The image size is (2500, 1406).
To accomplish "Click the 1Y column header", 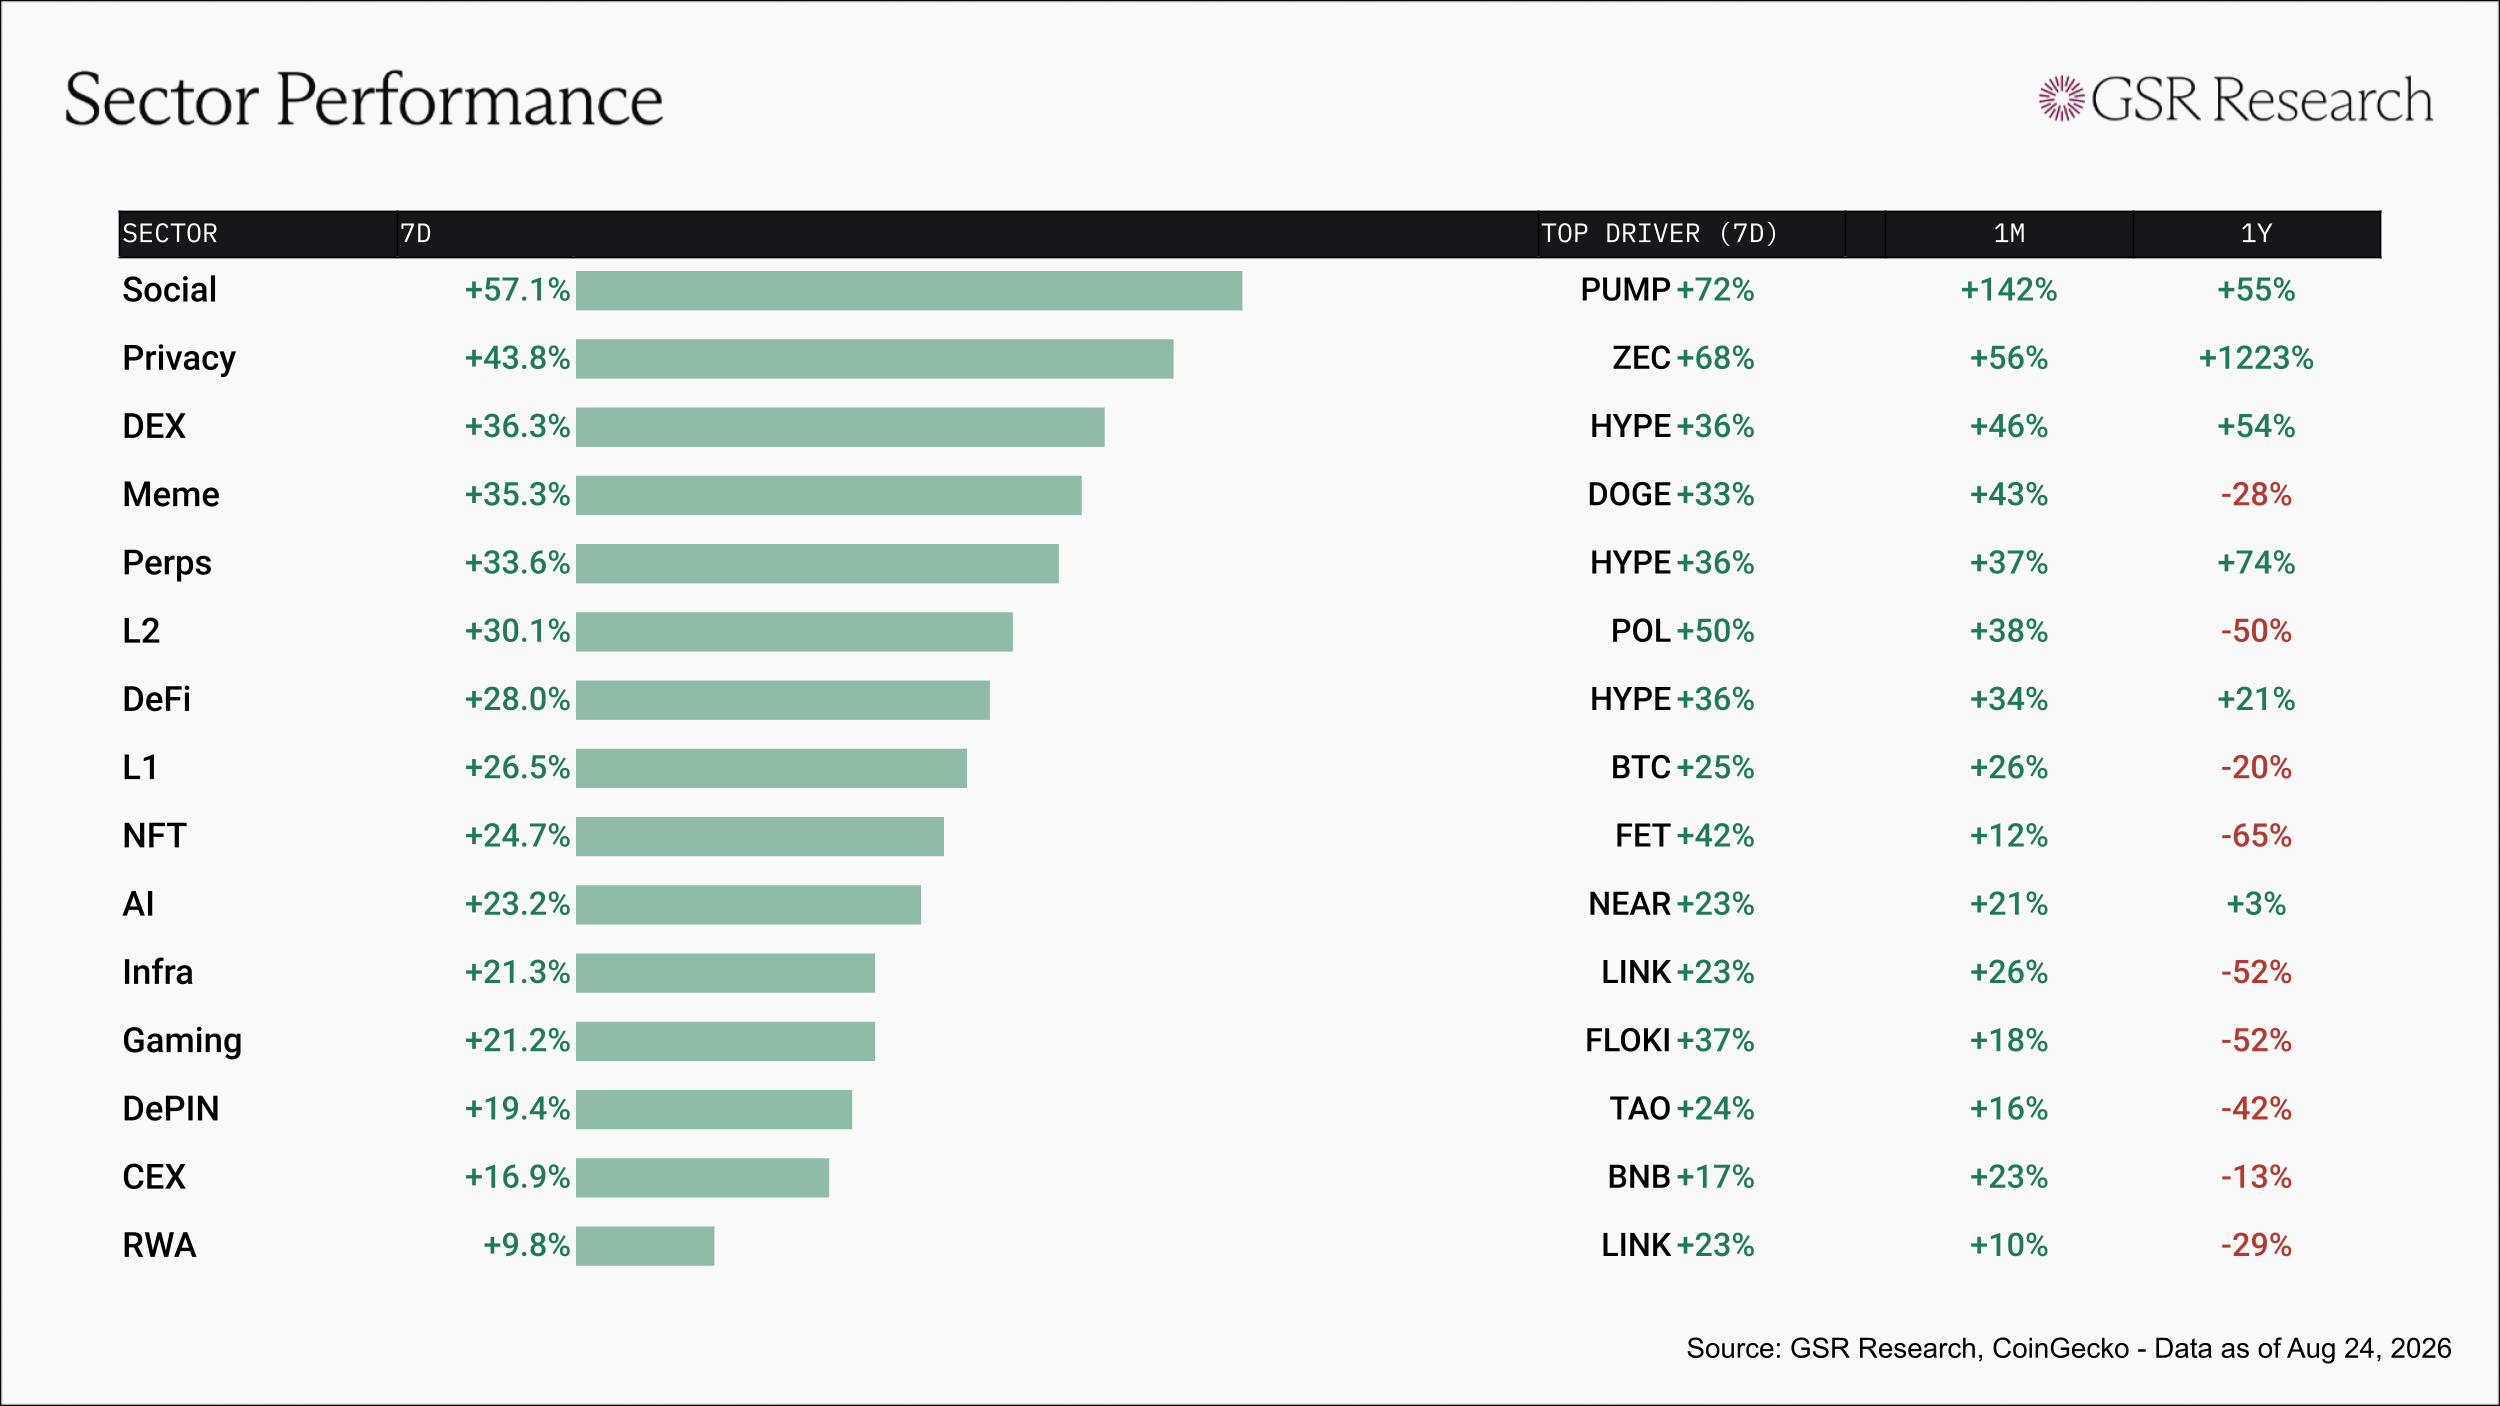I will (2256, 234).
